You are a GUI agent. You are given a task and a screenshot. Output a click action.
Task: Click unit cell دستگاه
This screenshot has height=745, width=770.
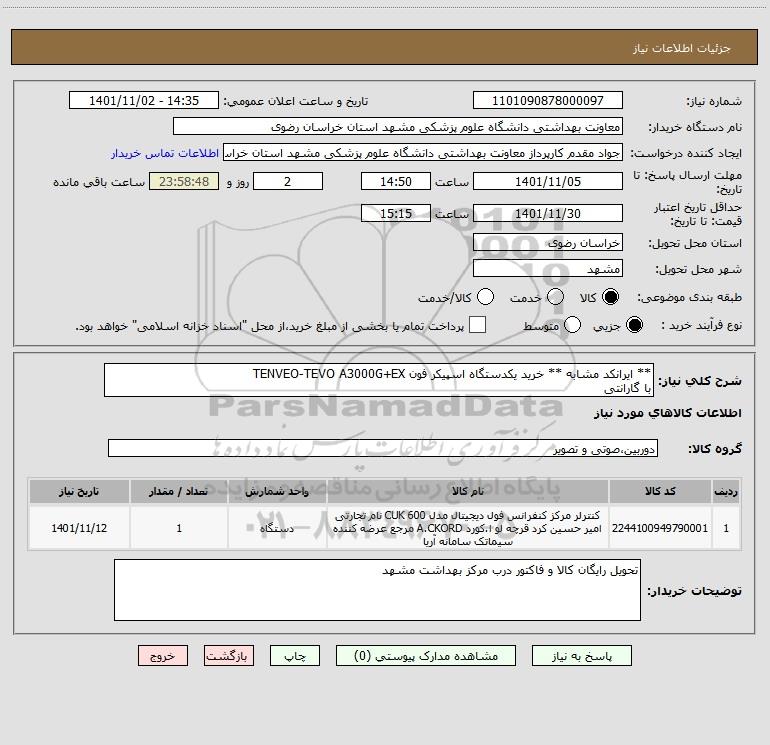[x=277, y=528]
